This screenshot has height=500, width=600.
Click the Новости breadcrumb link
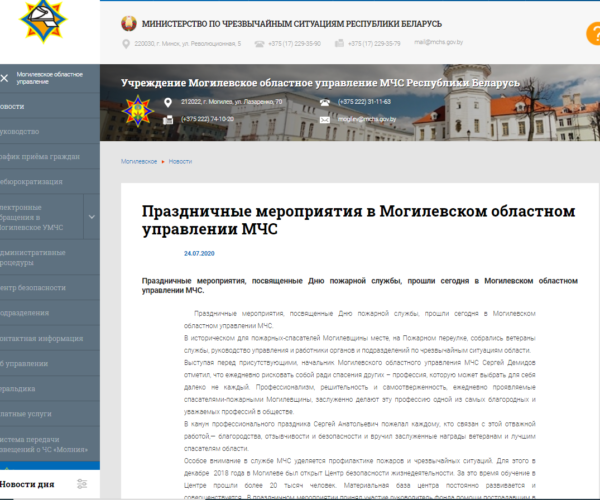point(180,161)
